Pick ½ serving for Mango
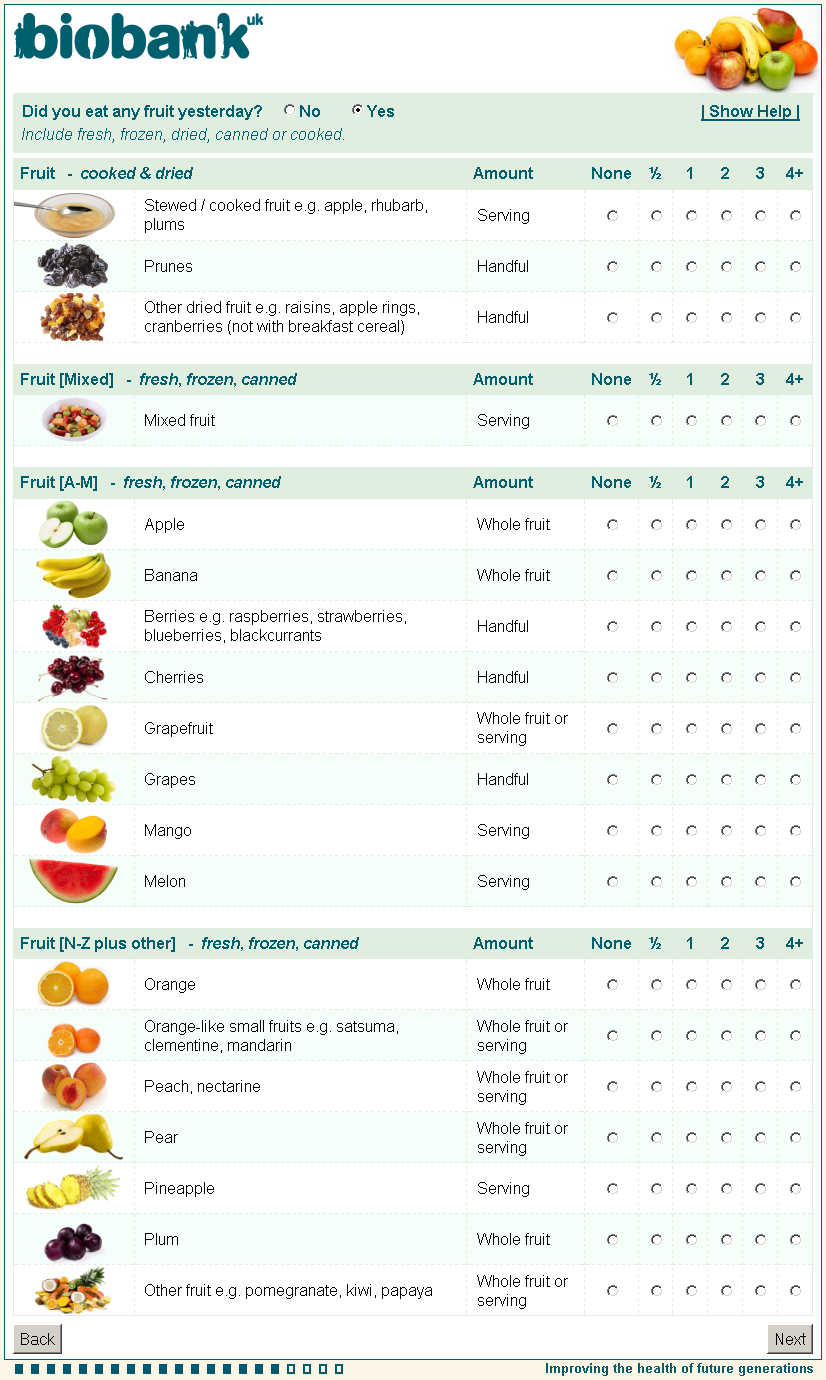The image size is (826, 1380). tap(656, 831)
